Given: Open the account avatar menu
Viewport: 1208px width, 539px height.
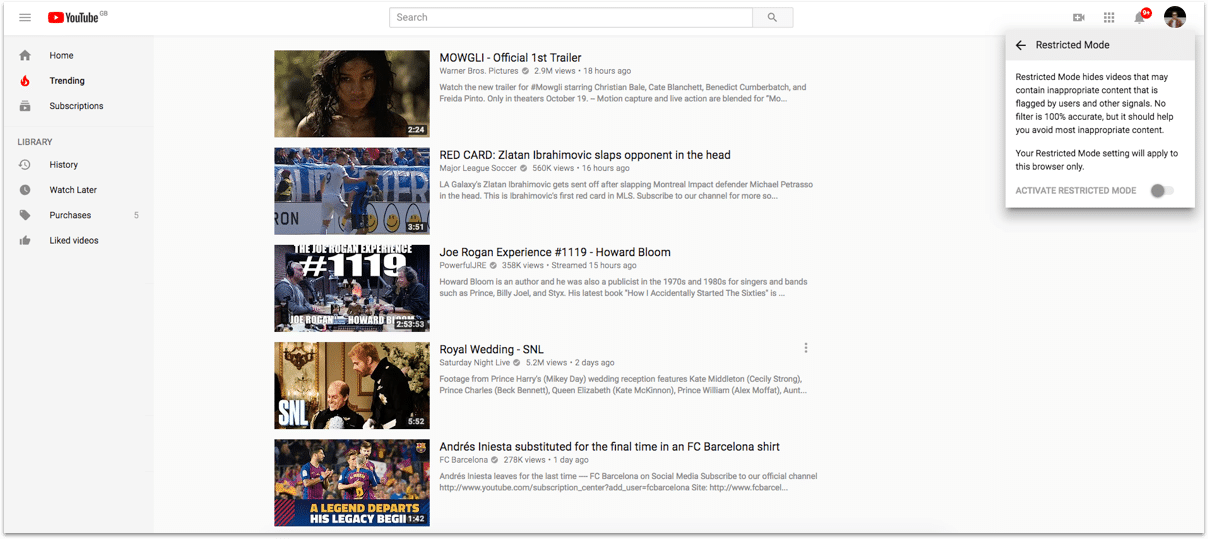Looking at the screenshot, I should pyautogui.click(x=1175, y=17).
